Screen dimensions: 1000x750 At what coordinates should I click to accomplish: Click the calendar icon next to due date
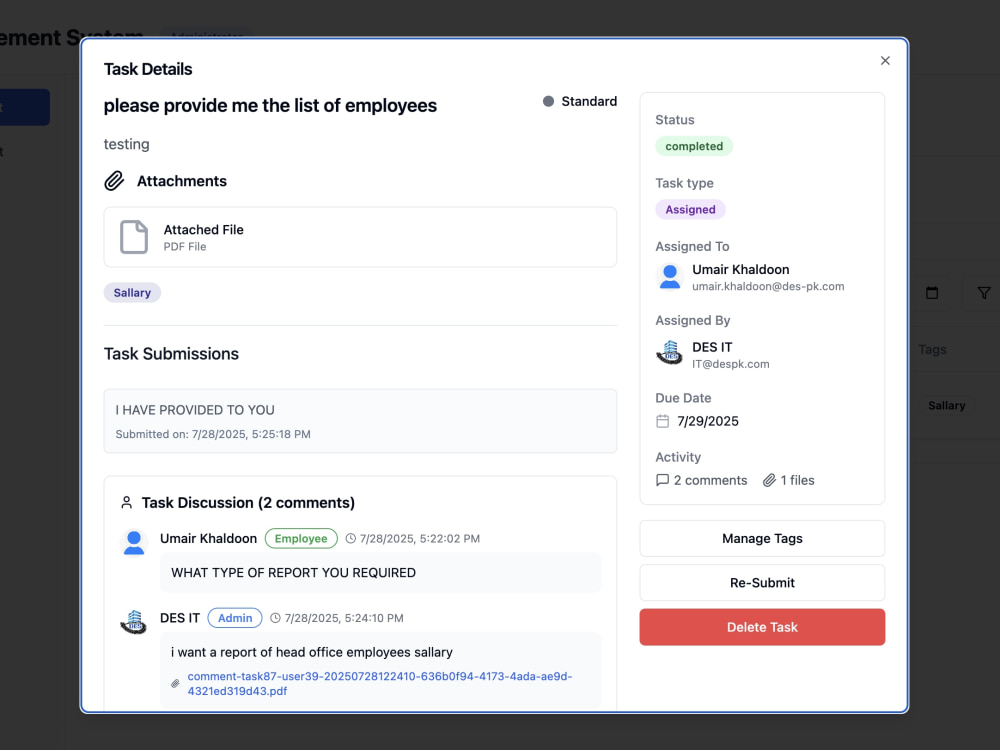coord(663,422)
